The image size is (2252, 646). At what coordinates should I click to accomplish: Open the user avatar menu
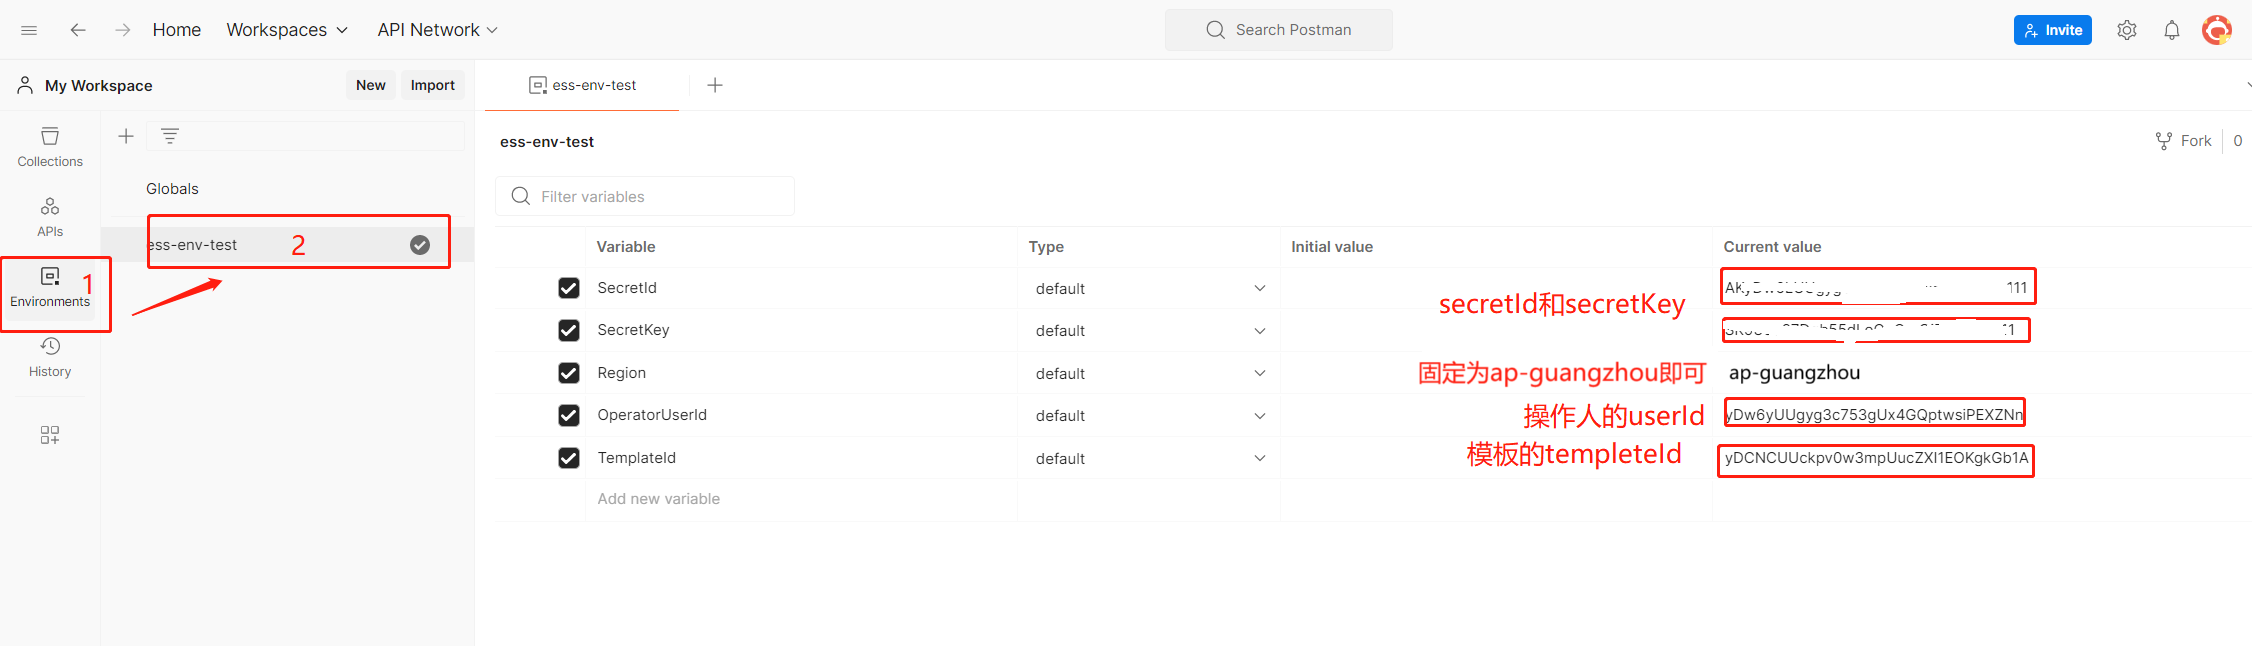tap(2217, 30)
